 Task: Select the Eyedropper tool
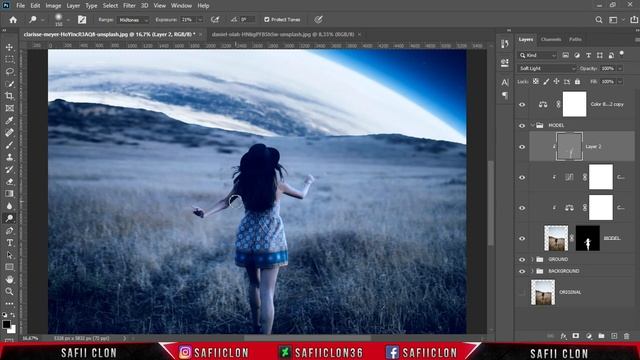(x=9, y=120)
